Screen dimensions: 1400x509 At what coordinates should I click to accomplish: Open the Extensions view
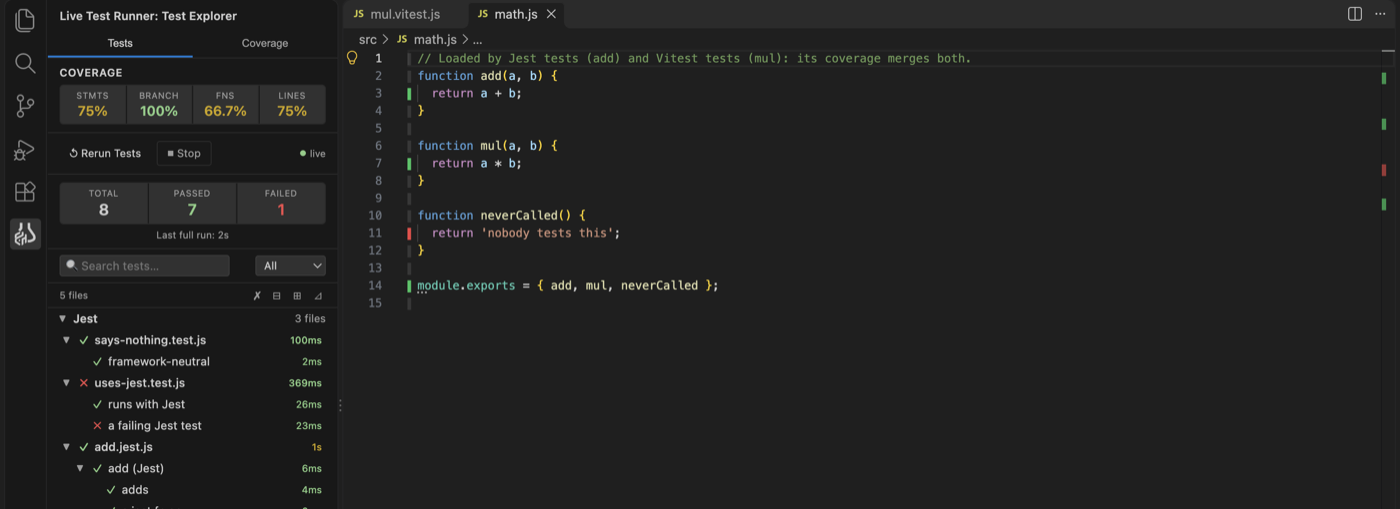(x=25, y=192)
